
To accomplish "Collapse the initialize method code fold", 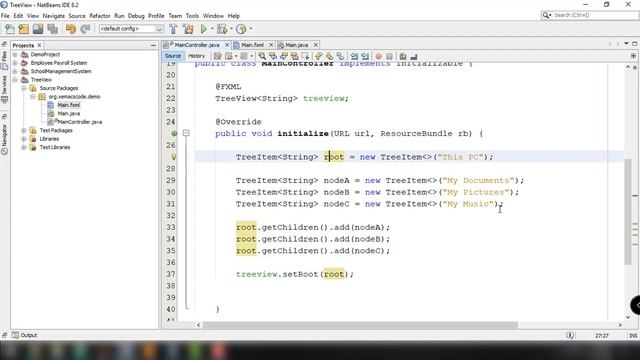I will 186,133.
